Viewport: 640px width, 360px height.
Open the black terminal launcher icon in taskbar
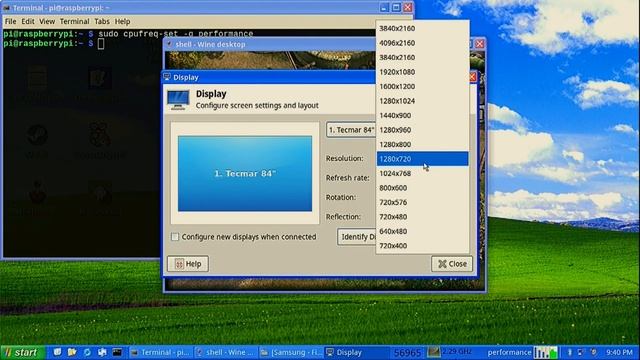117,352
